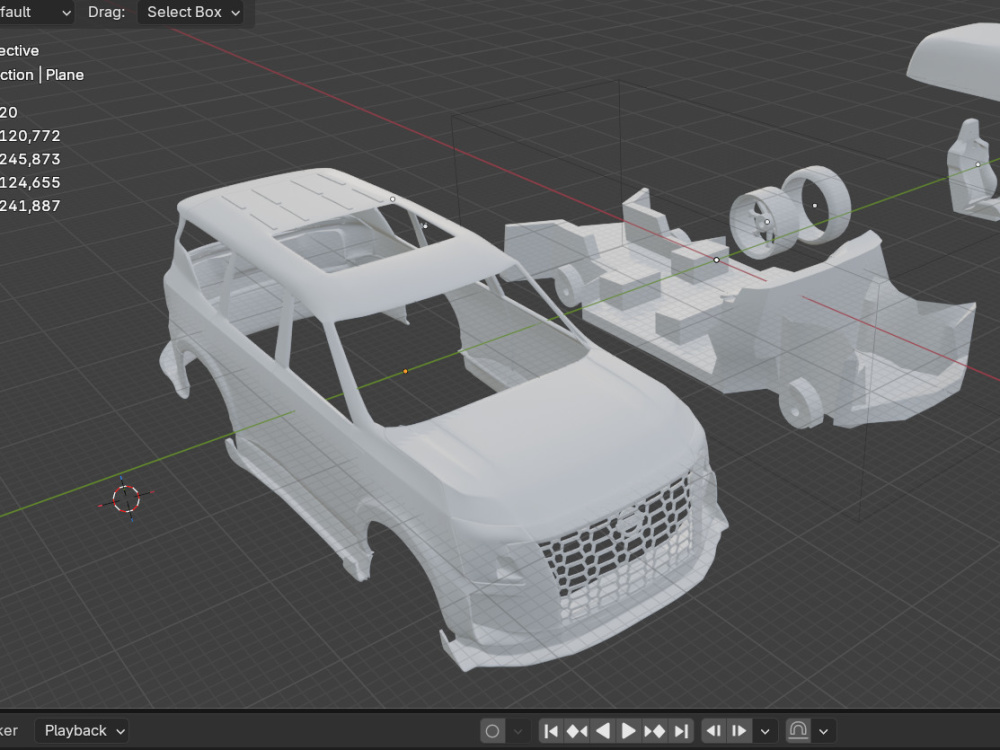Click the 'Plane' object name text

[x=64, y=75]
